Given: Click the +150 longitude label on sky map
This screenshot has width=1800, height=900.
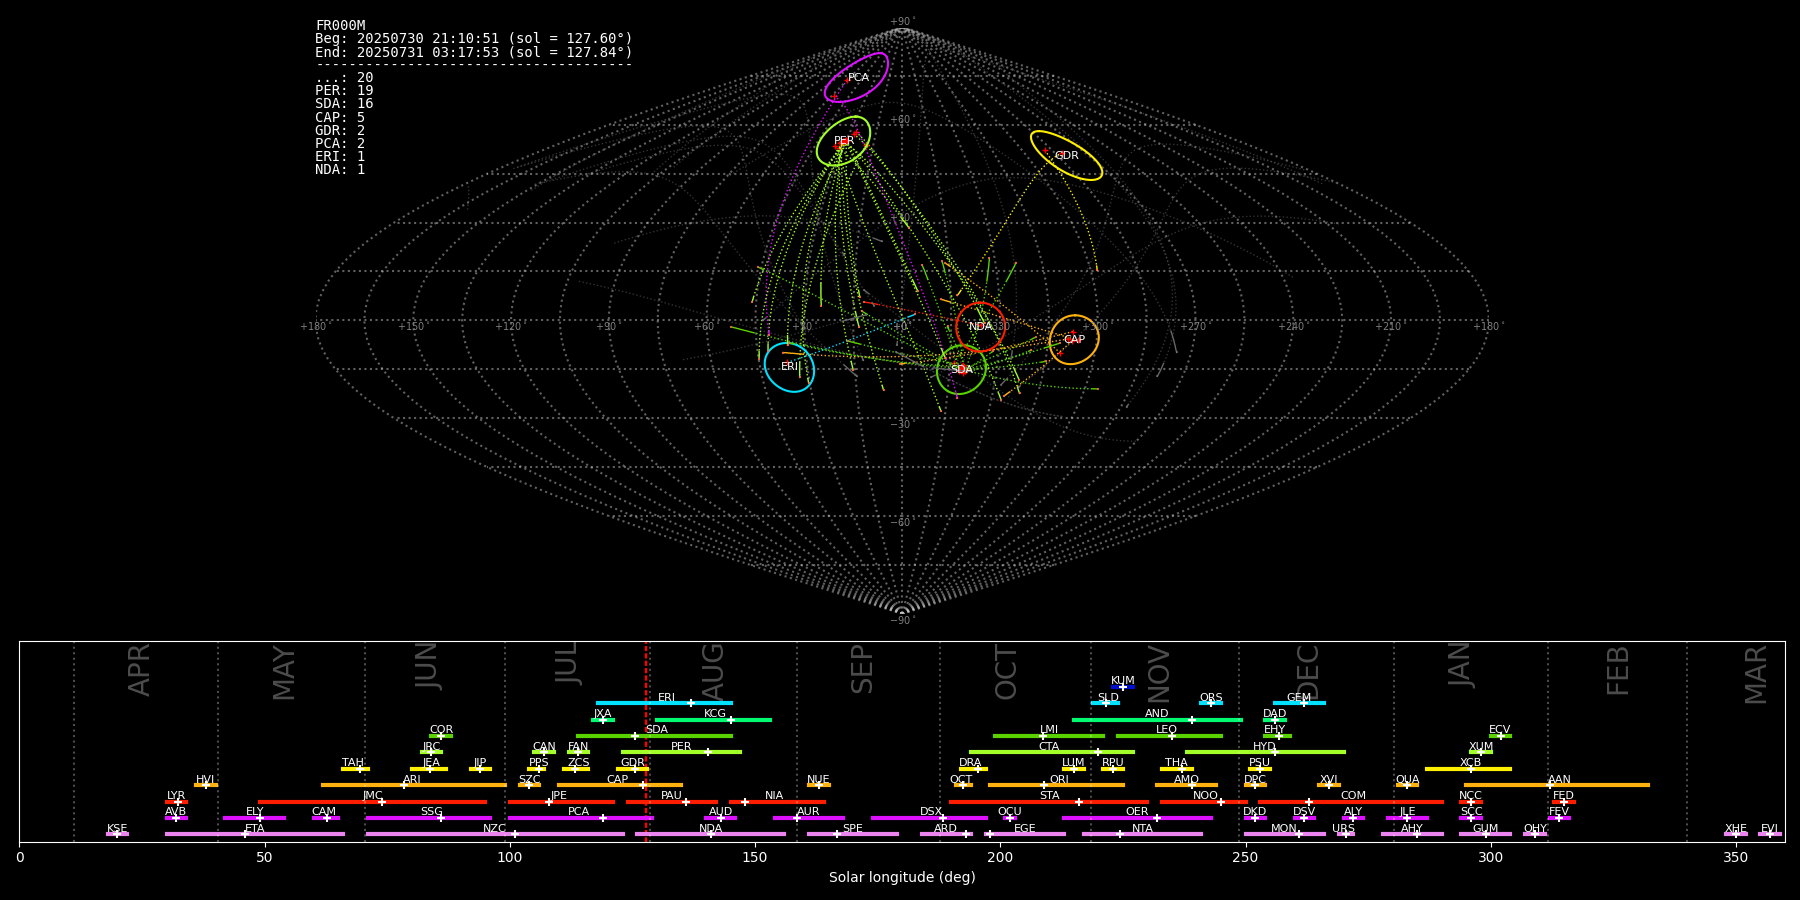Looking at the screenshot, I should [411, 327].
